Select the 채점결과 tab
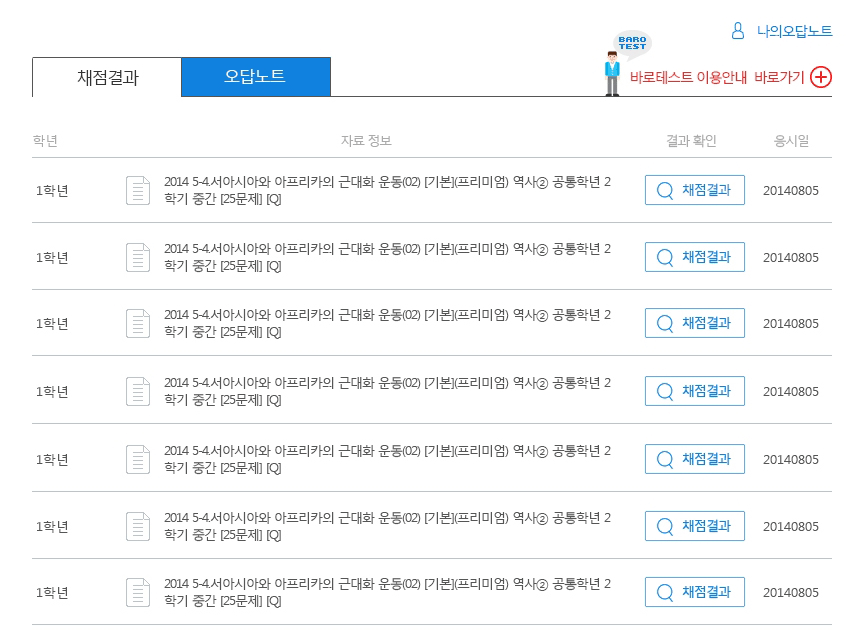858x631 pixels. click(x=107, y=78)
